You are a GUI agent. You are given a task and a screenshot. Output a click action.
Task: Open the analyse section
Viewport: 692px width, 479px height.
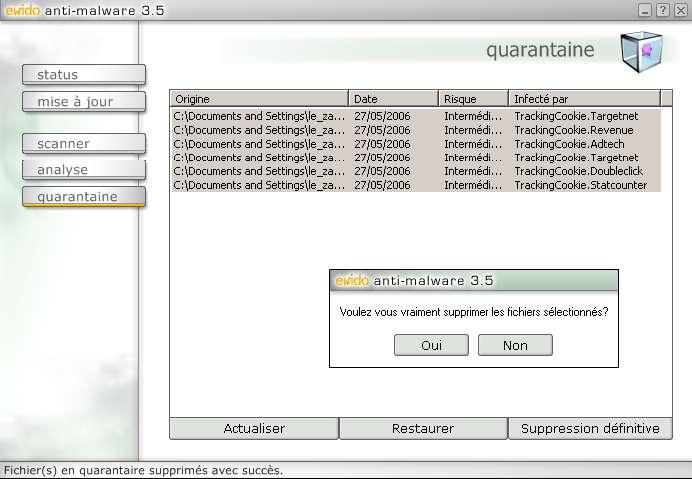pos(84,170)
